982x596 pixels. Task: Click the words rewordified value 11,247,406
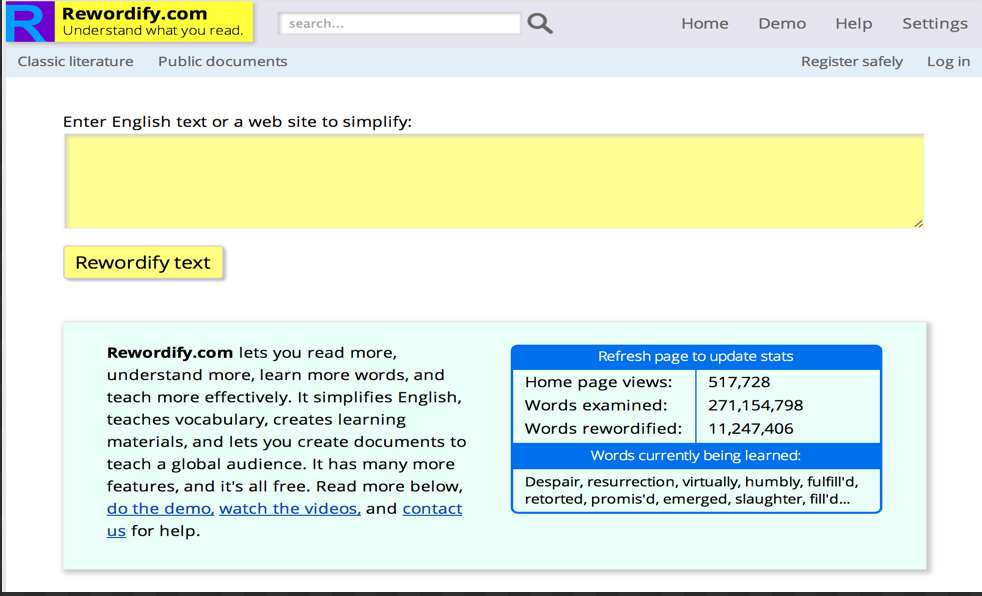pos(750,428)
